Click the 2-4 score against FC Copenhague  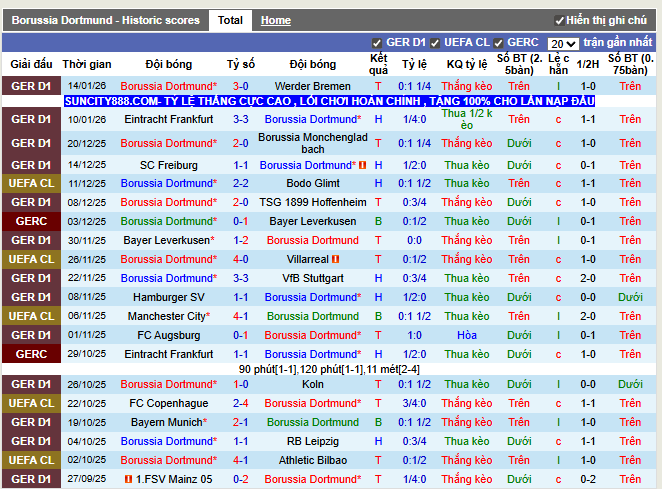pos(241,404)
